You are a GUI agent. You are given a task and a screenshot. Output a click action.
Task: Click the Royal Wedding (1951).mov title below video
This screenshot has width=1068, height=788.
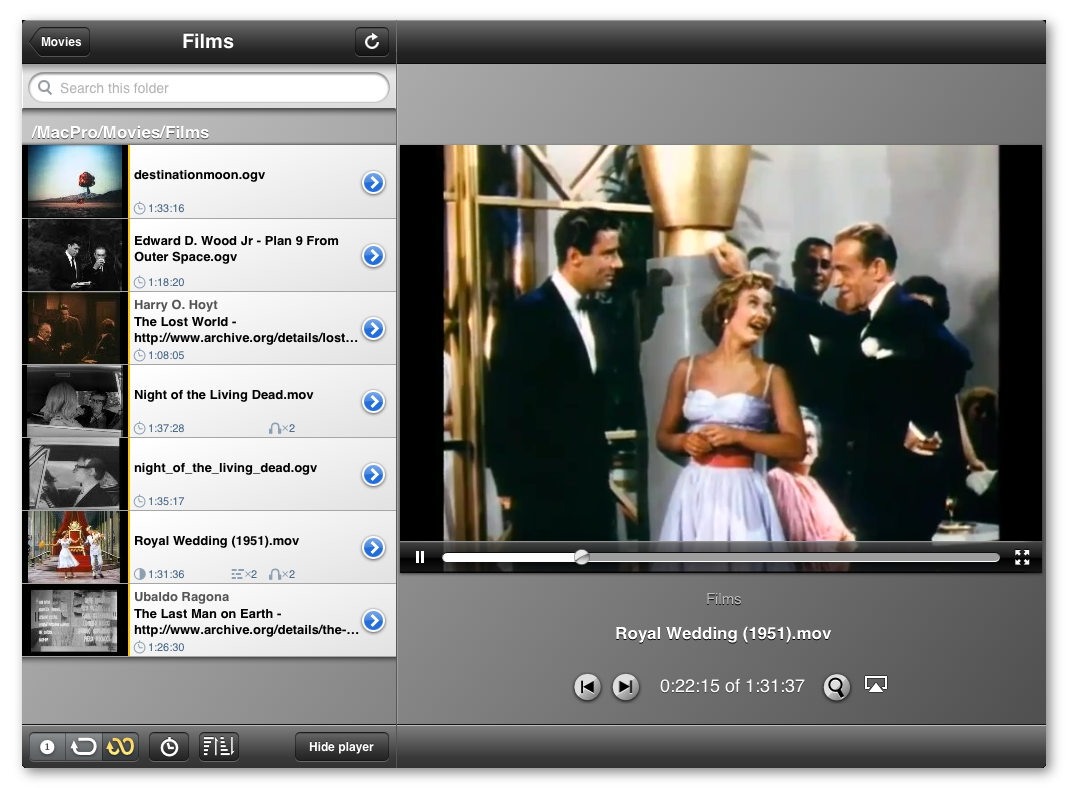pos(723,633)
